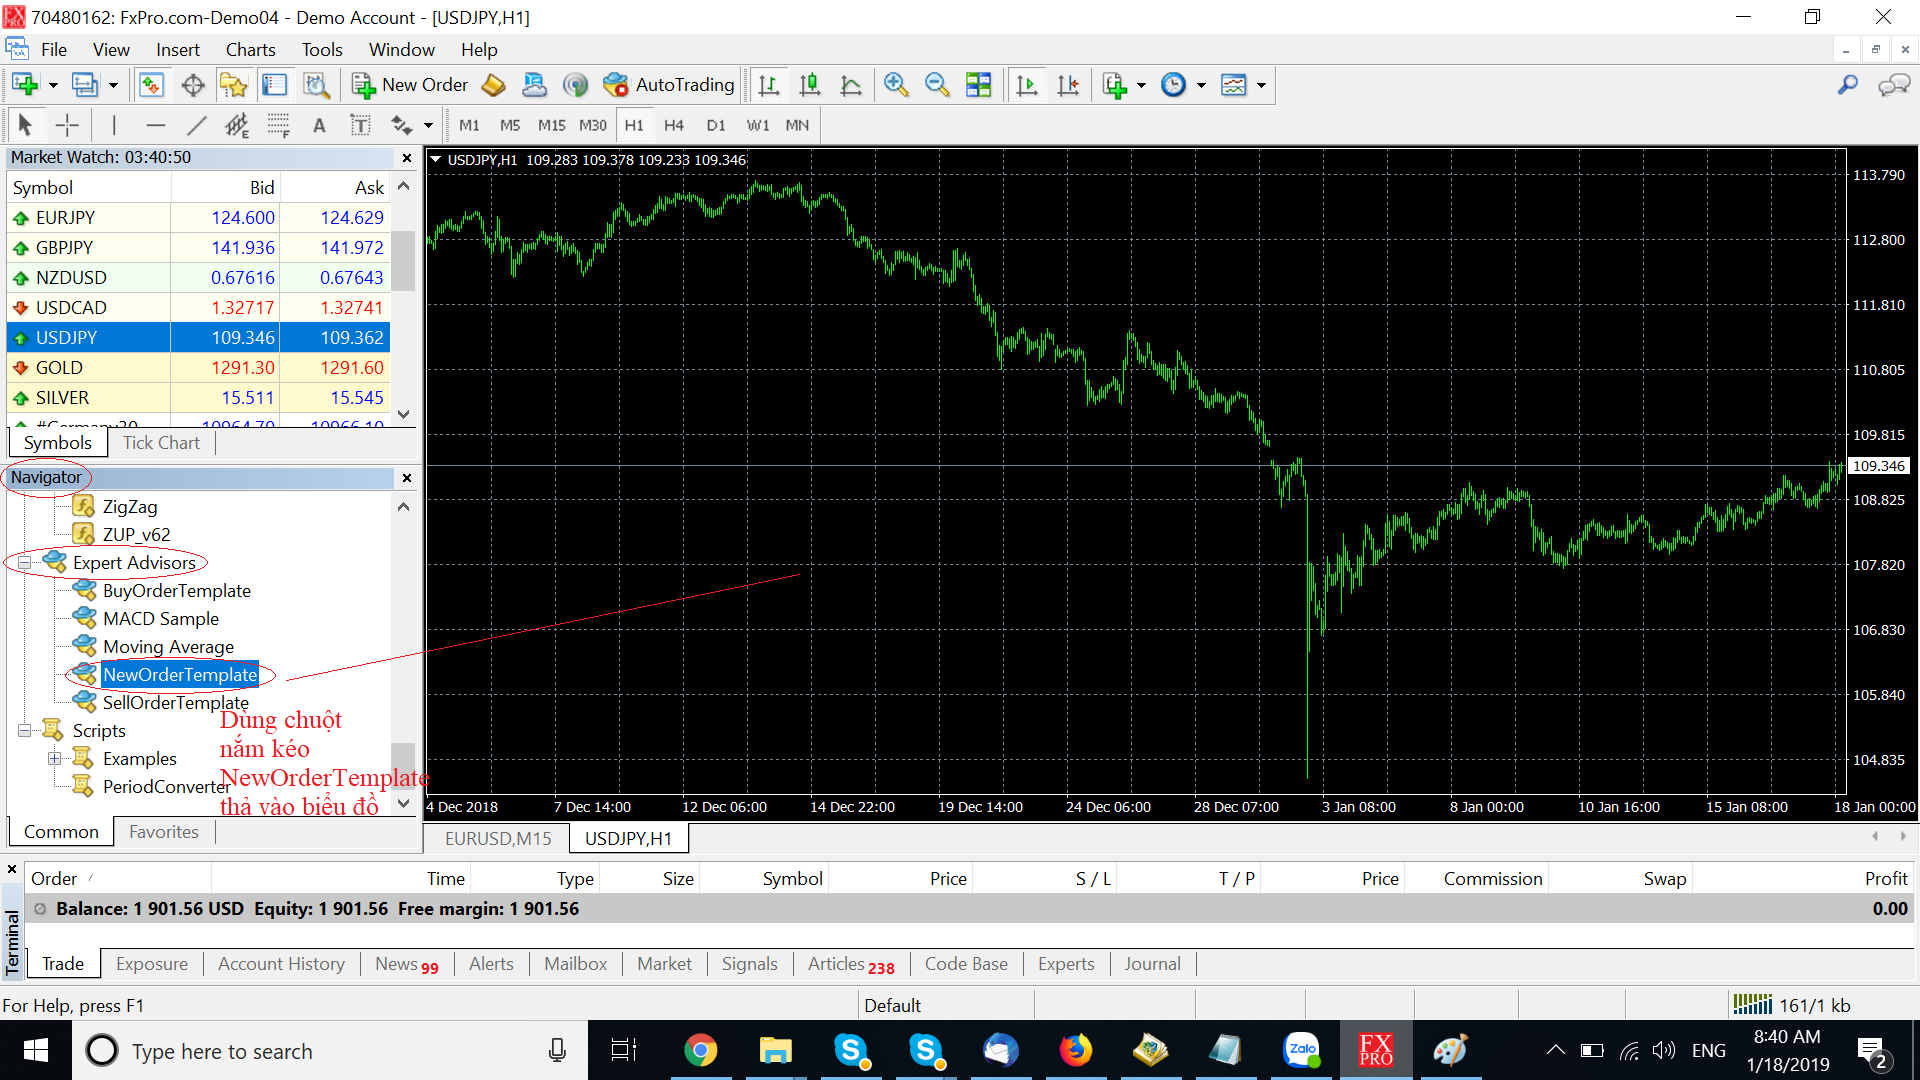Click the Tile Windows icon

tap(978, 85)
